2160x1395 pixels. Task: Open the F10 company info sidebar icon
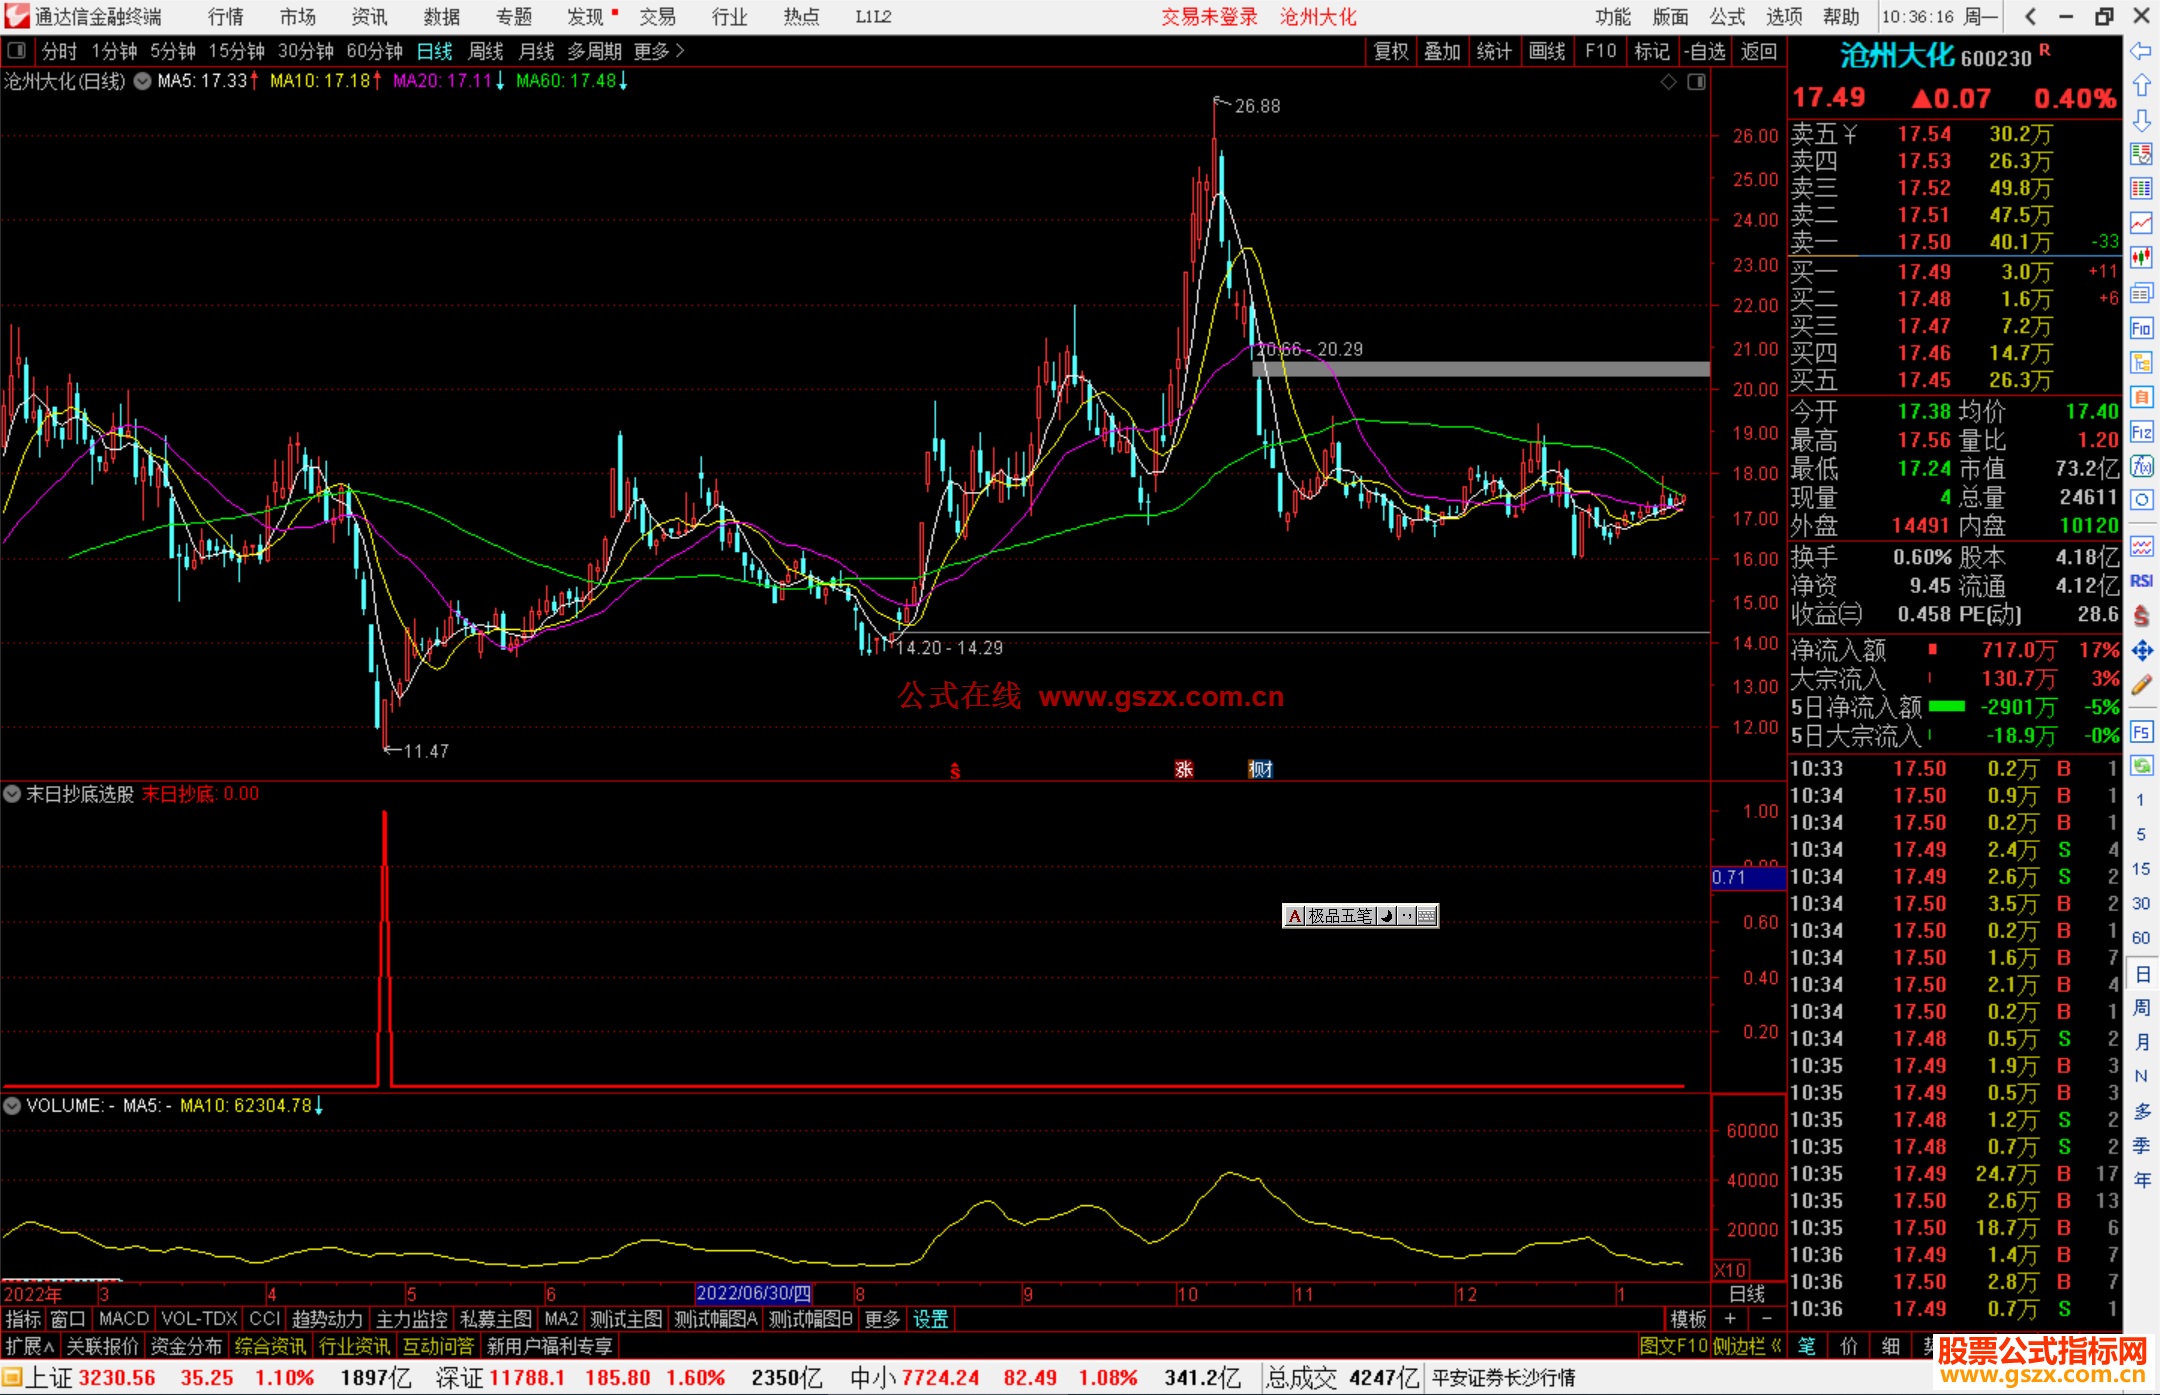pos(2141,328)
